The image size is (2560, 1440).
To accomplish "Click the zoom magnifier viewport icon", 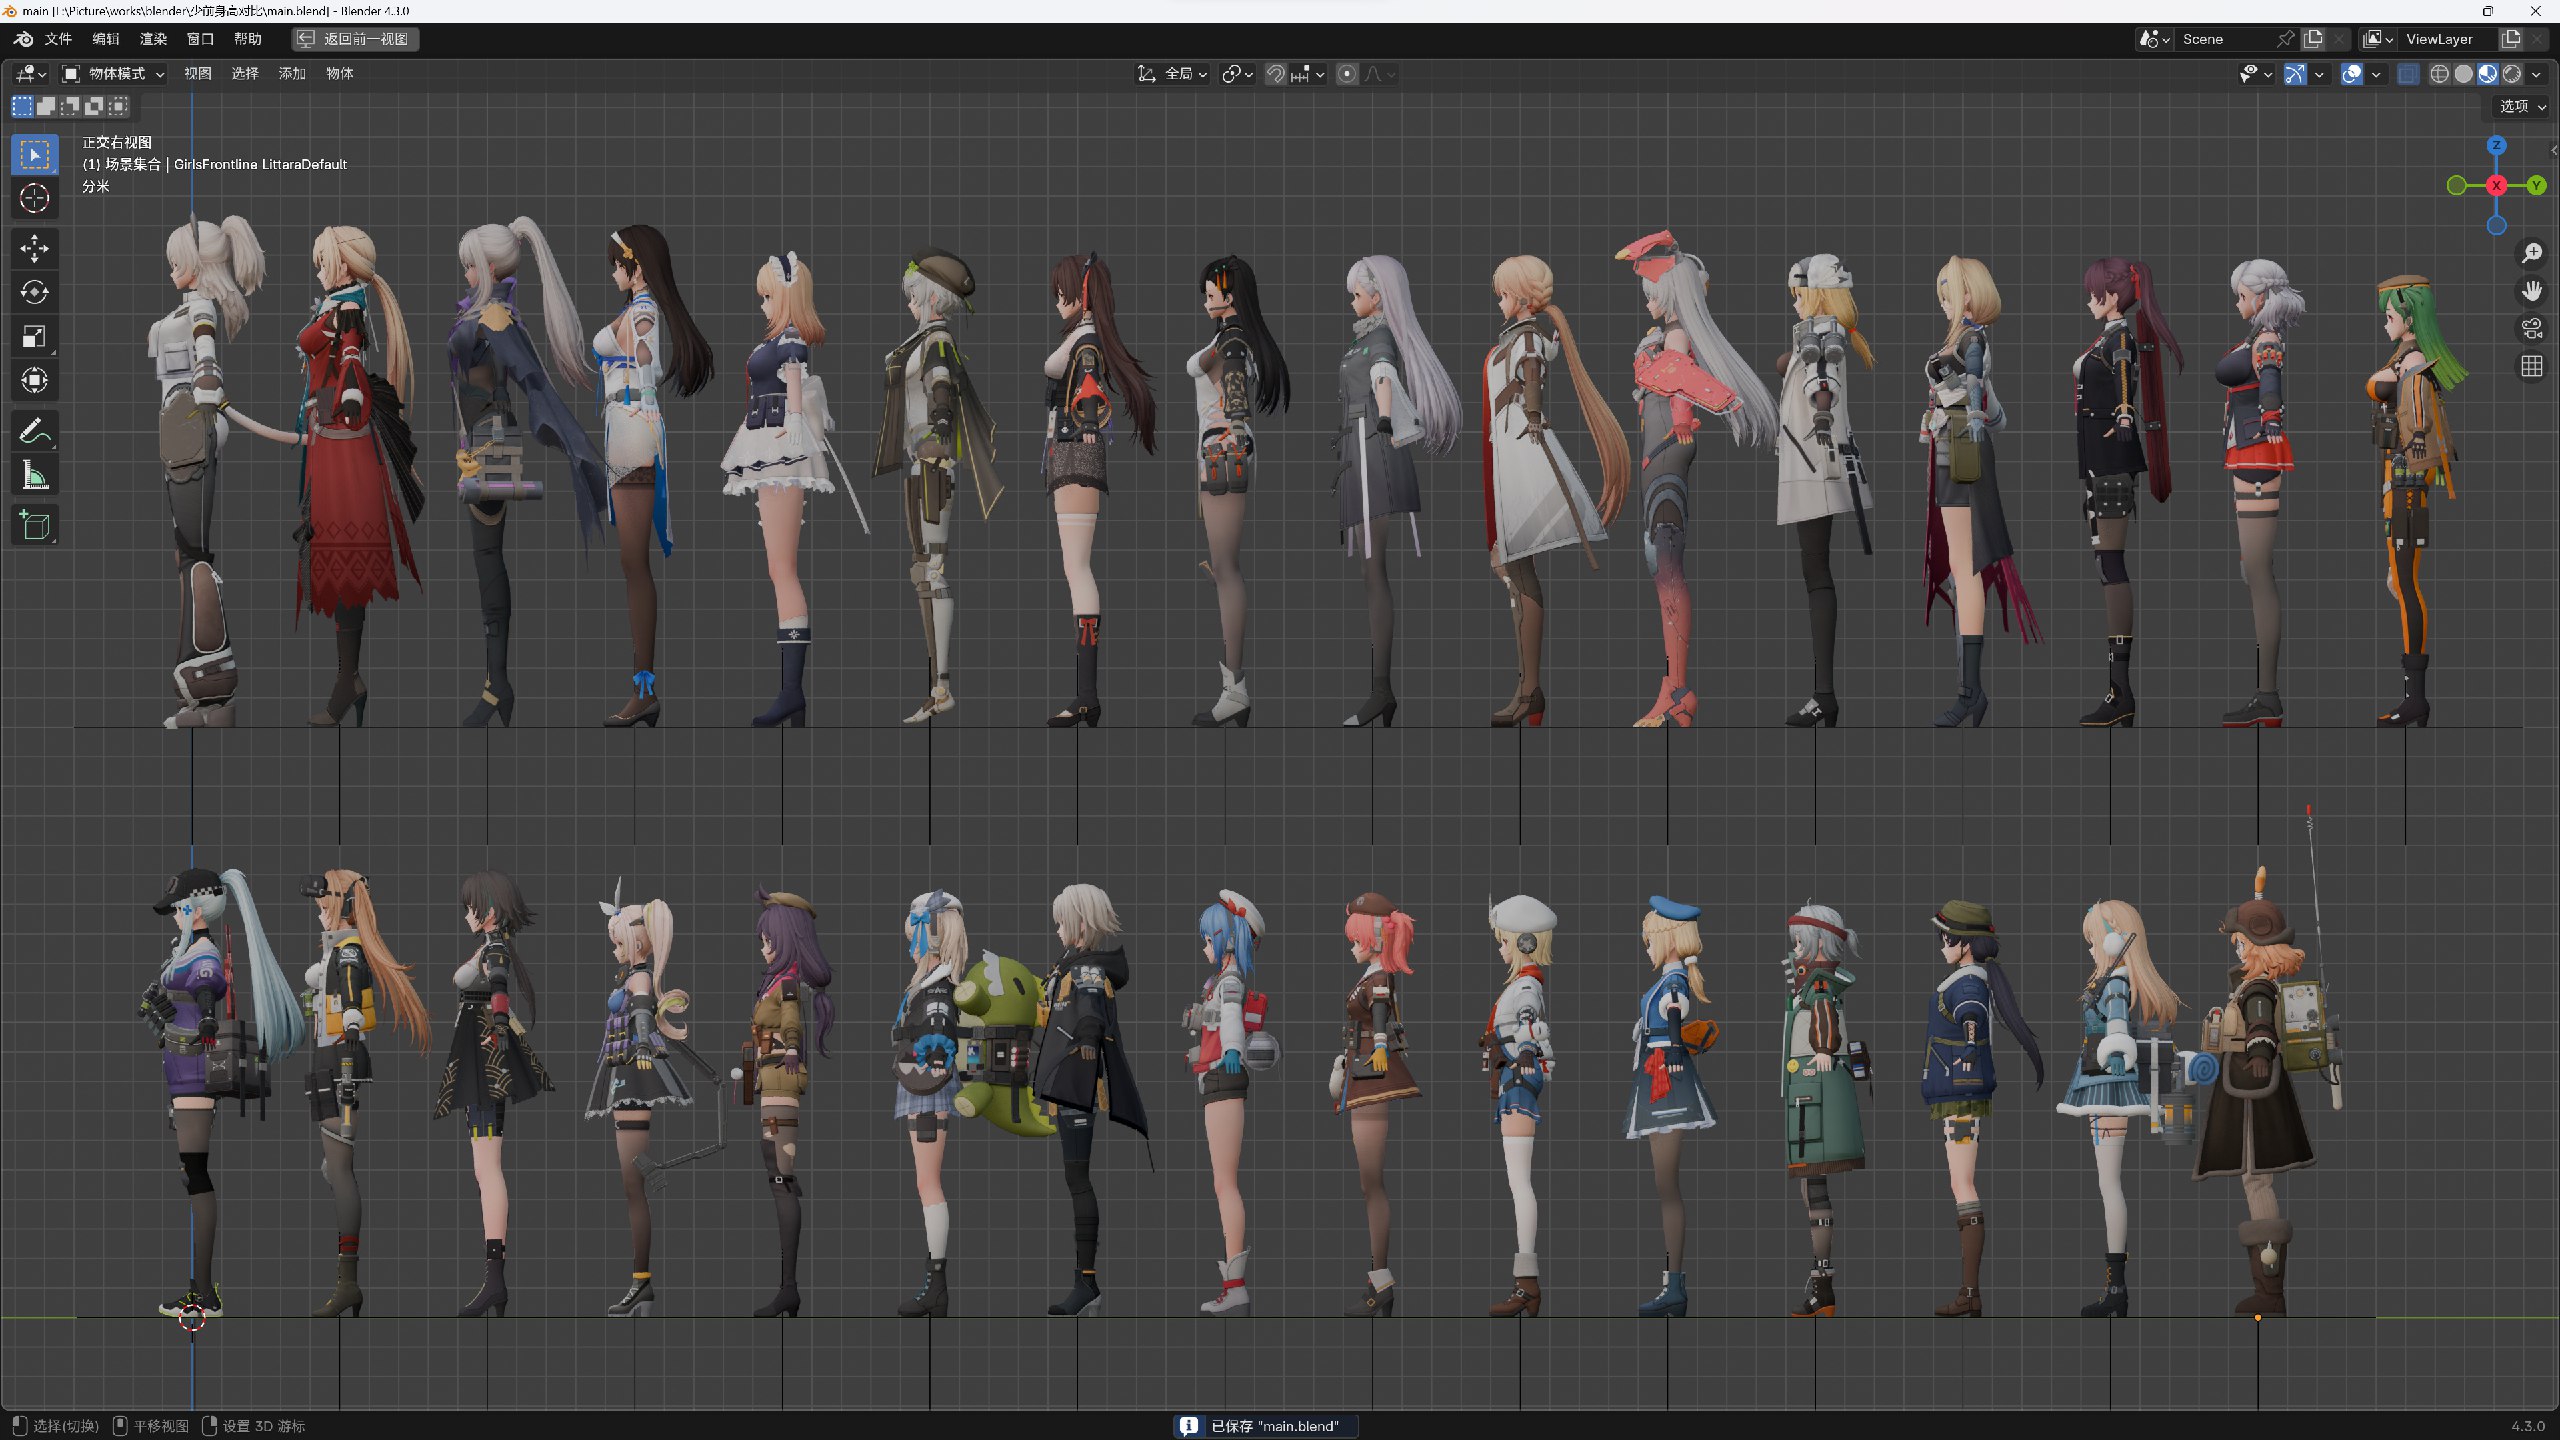I will pos(2532,253).
